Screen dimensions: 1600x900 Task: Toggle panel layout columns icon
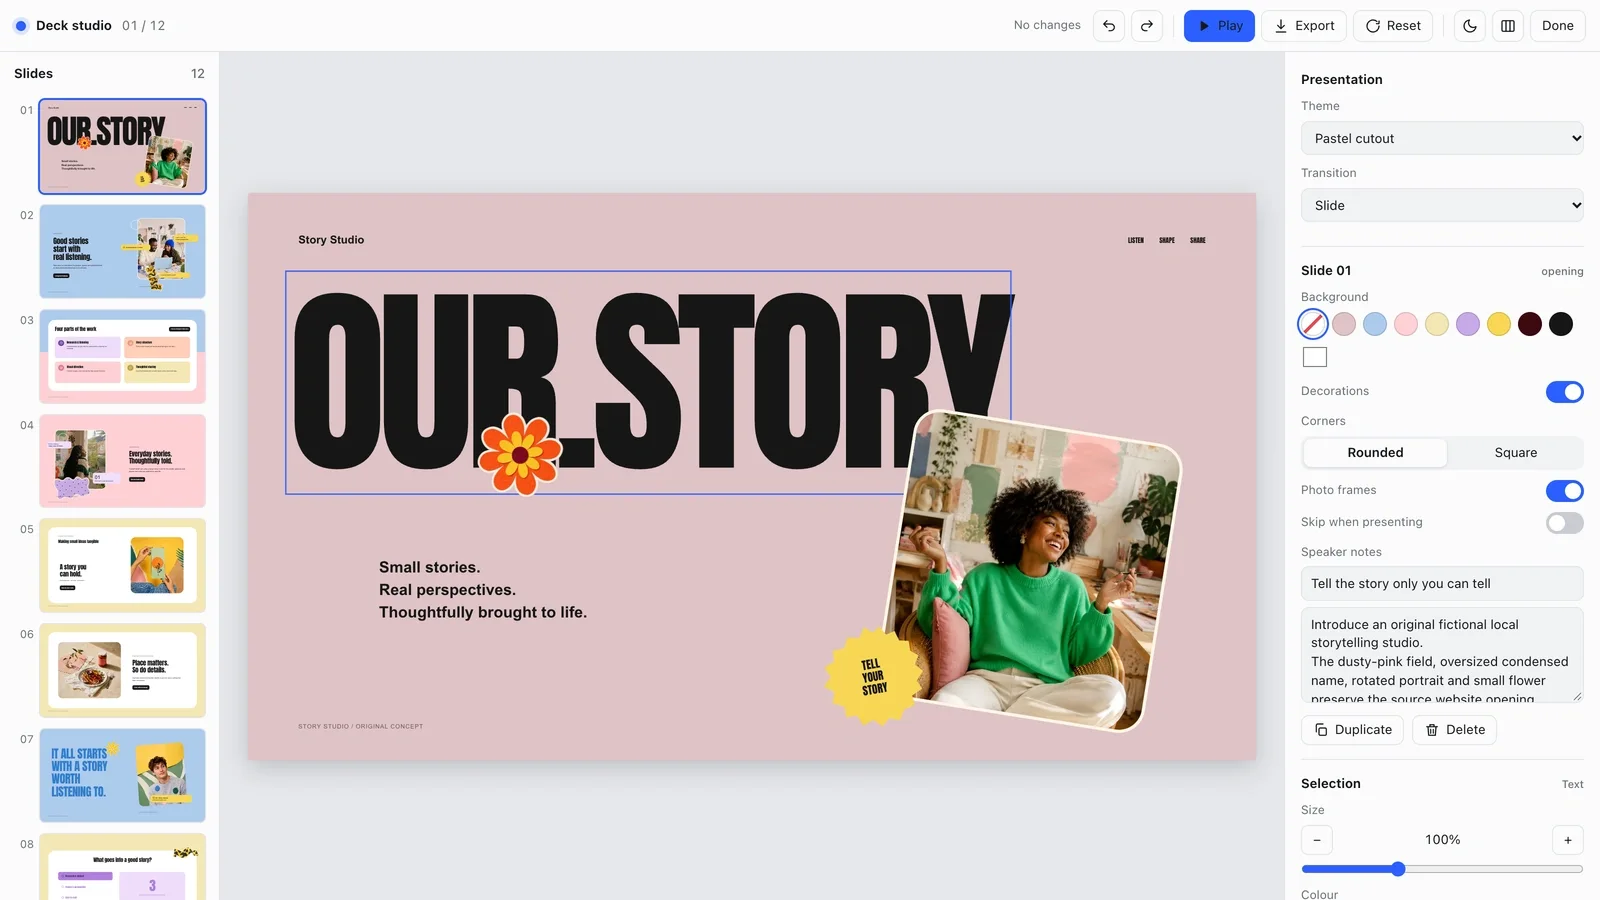[x=1508, y=26]
